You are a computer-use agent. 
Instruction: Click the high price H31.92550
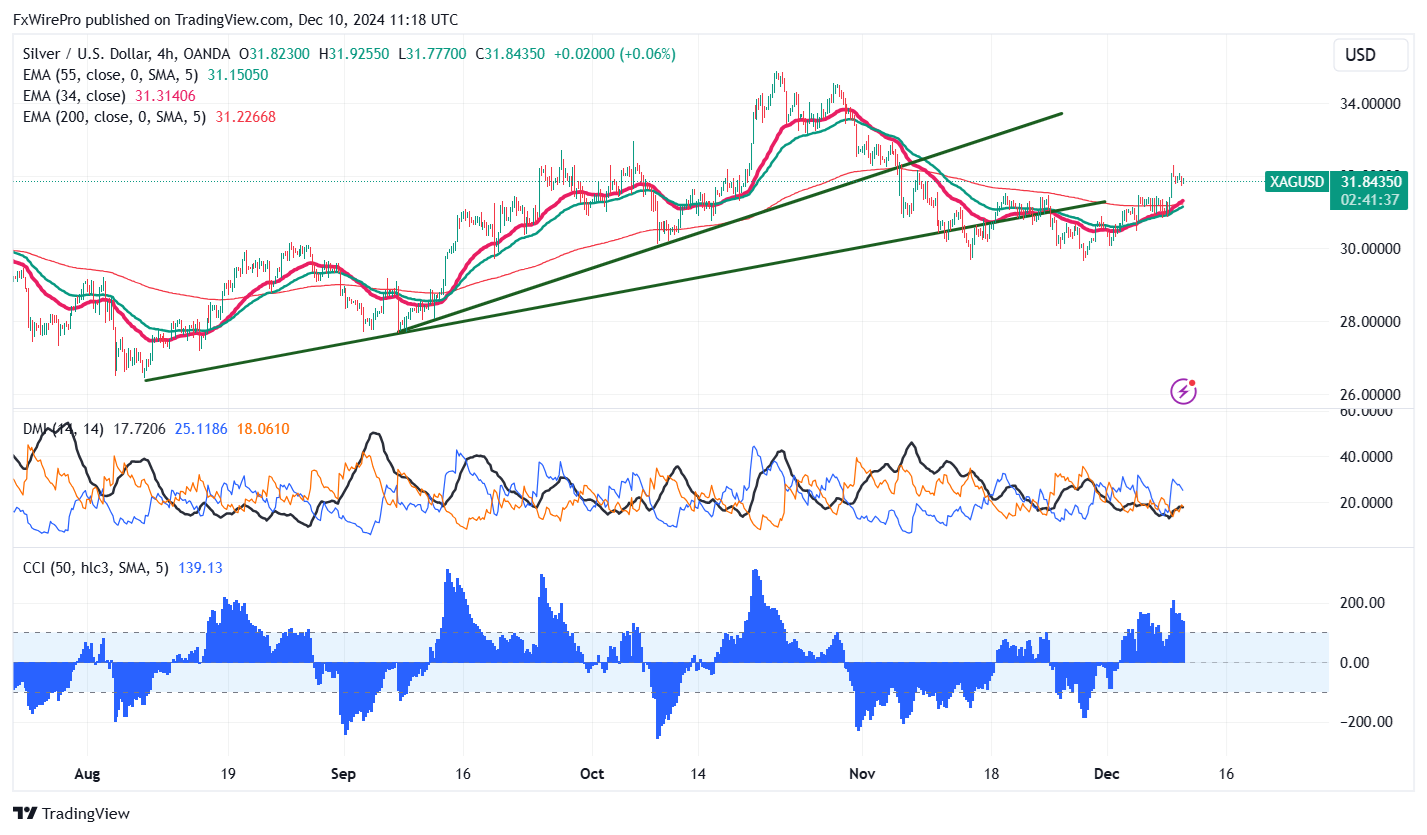pyautogui.click(x=356, y=54)
